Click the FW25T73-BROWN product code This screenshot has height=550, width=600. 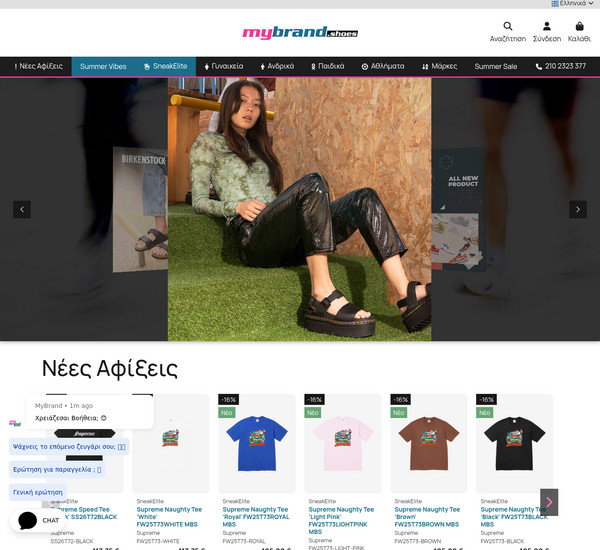click(417, 541)
